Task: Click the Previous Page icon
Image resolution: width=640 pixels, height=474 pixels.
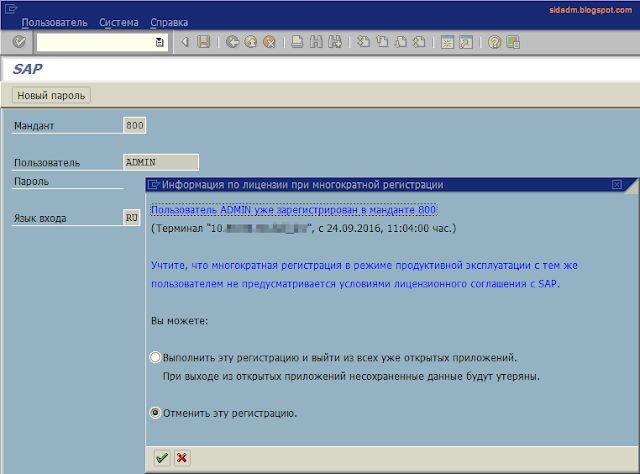Action: coord(382,42)
